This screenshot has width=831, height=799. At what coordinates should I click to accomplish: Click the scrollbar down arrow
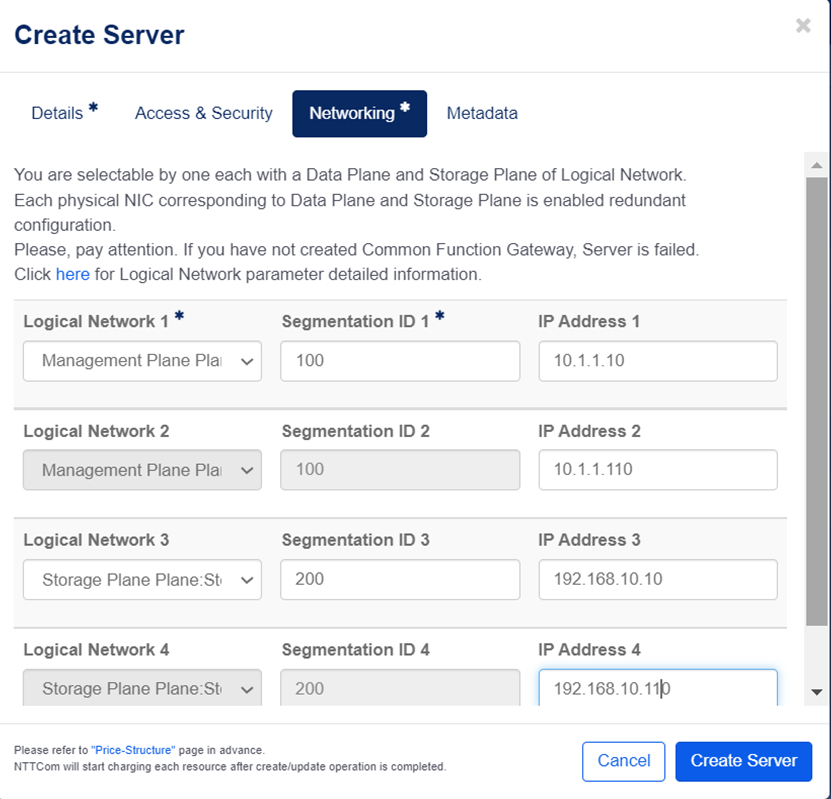point(816,691)
